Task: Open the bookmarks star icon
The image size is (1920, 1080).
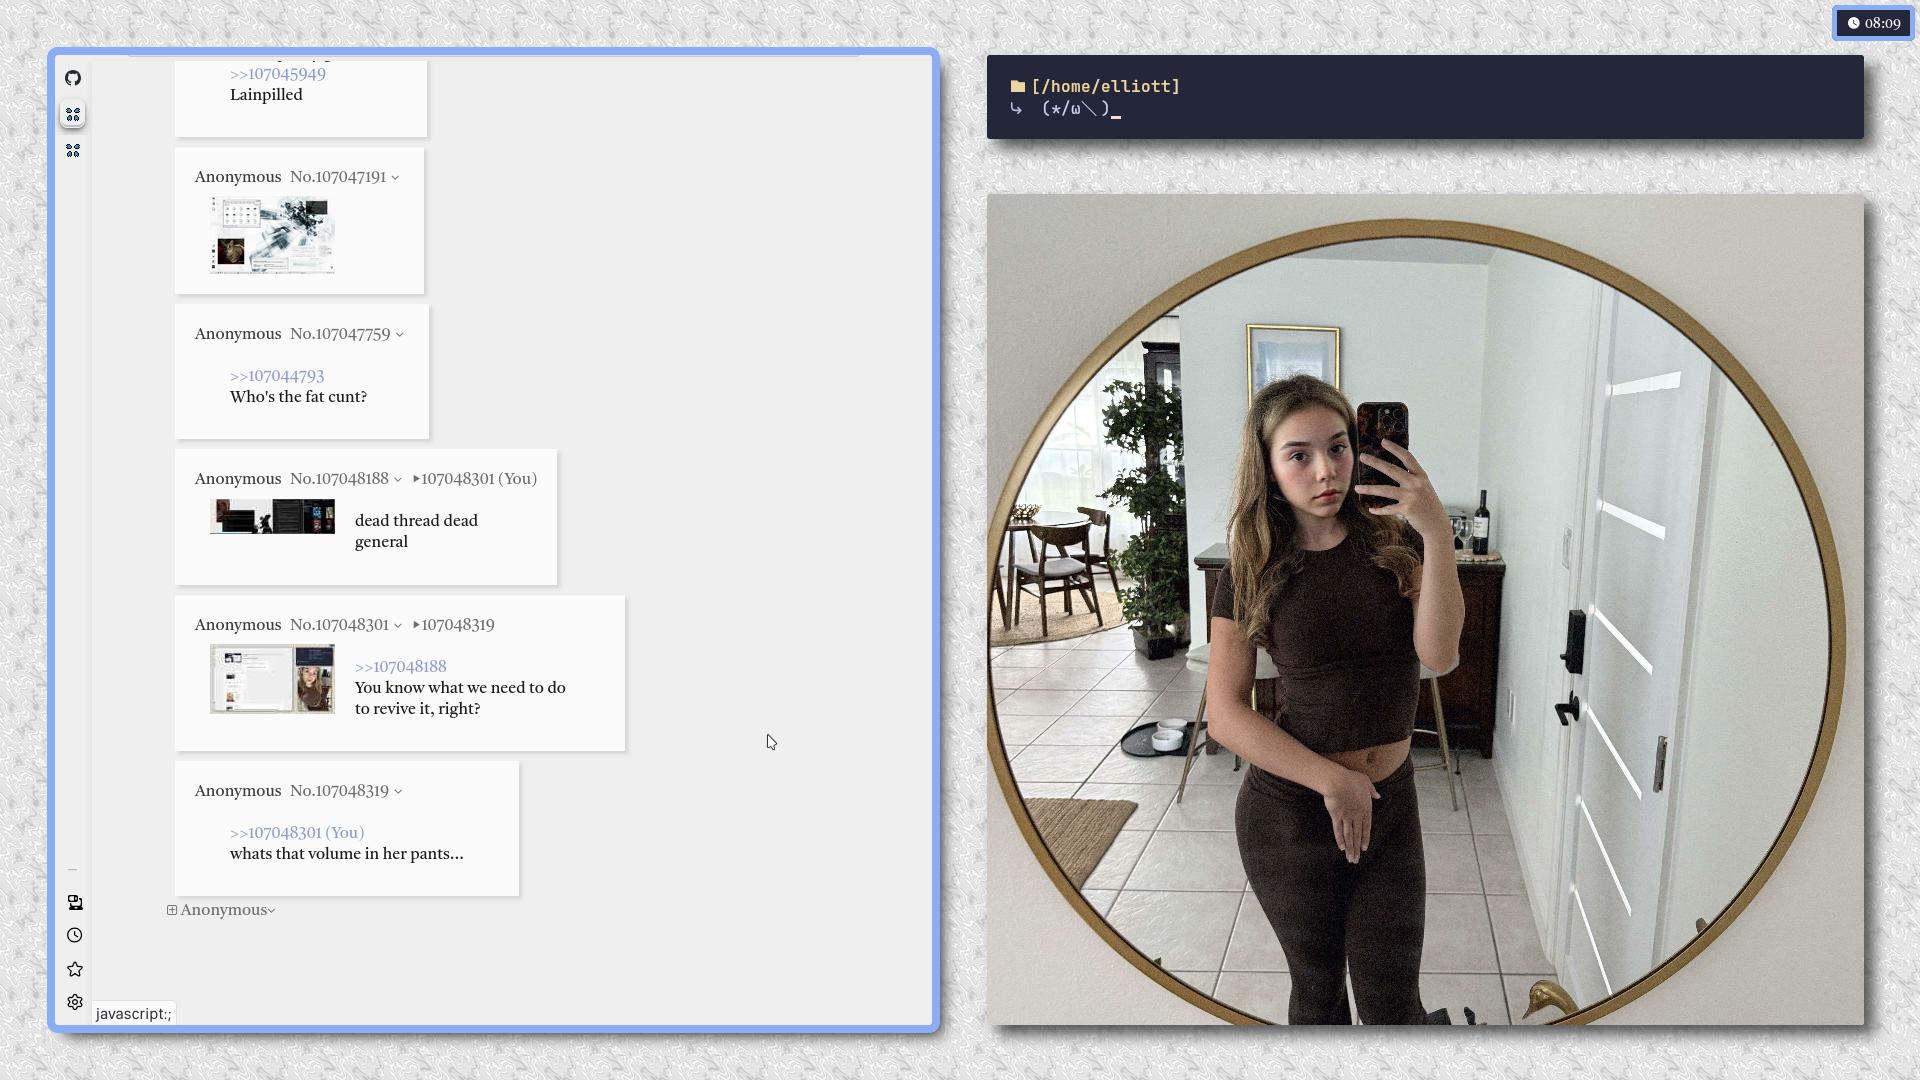Action: tap(75, 970)
